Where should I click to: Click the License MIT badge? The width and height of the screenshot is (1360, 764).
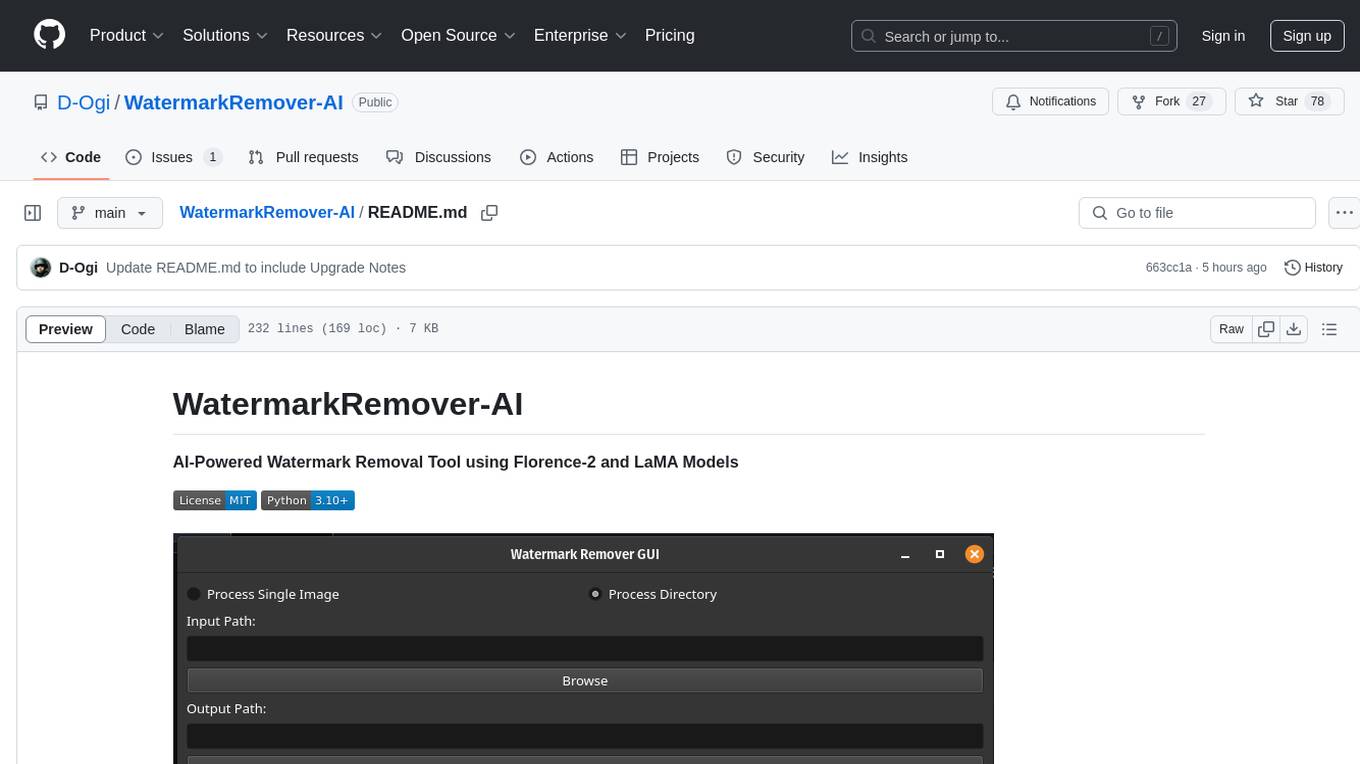pyautogui.click(x=215, y=500)
